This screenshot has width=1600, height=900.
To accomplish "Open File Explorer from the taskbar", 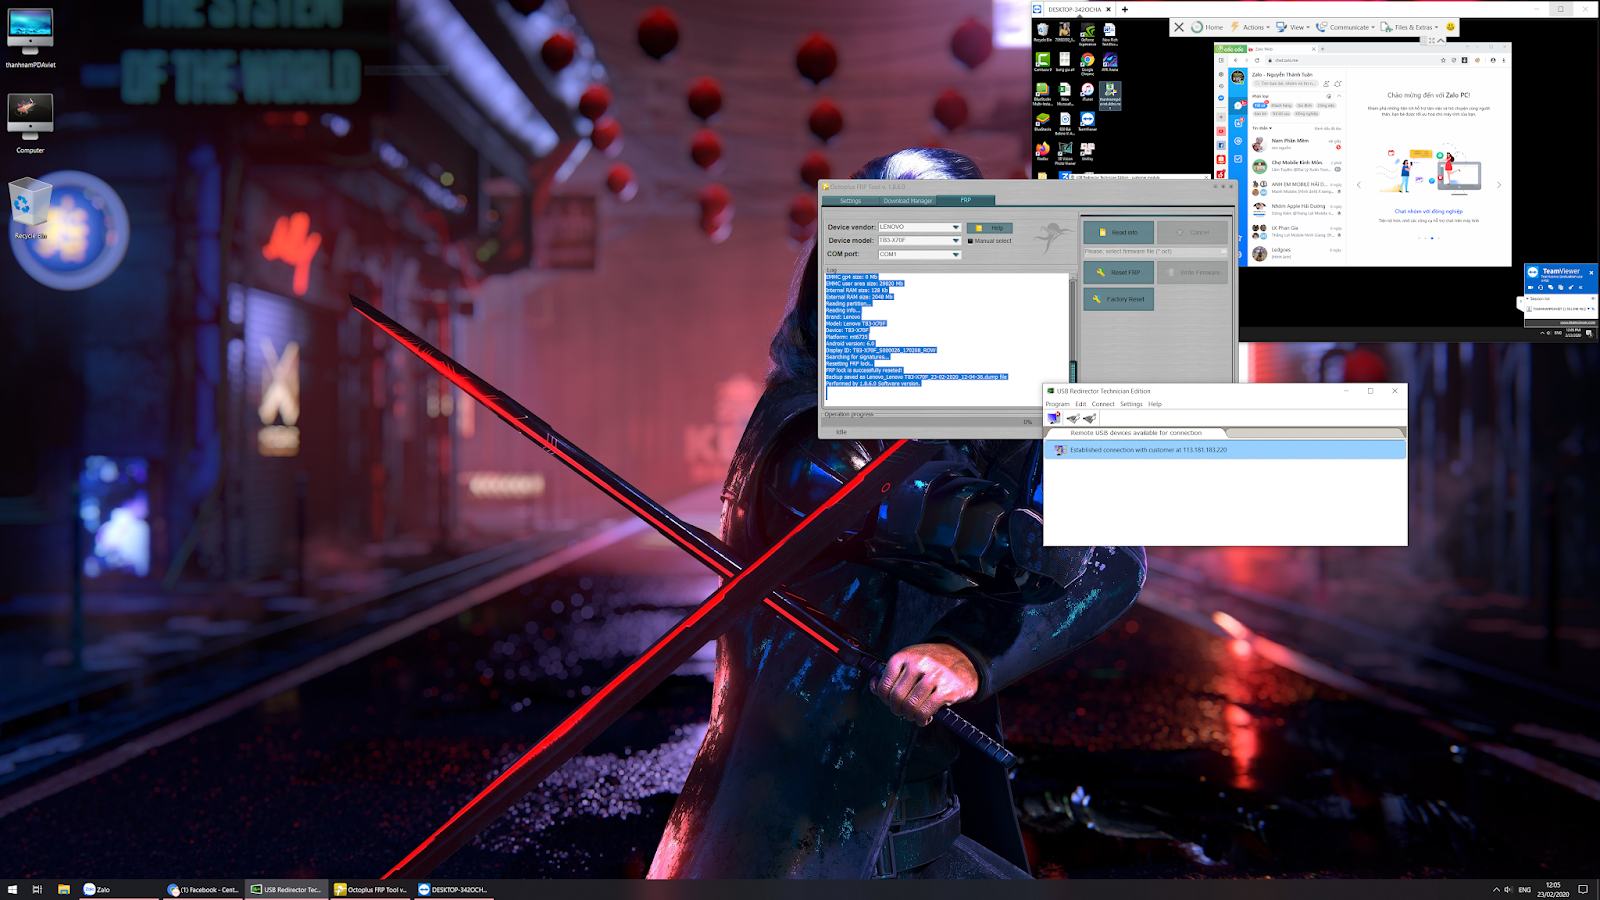I will pos(63,889).
